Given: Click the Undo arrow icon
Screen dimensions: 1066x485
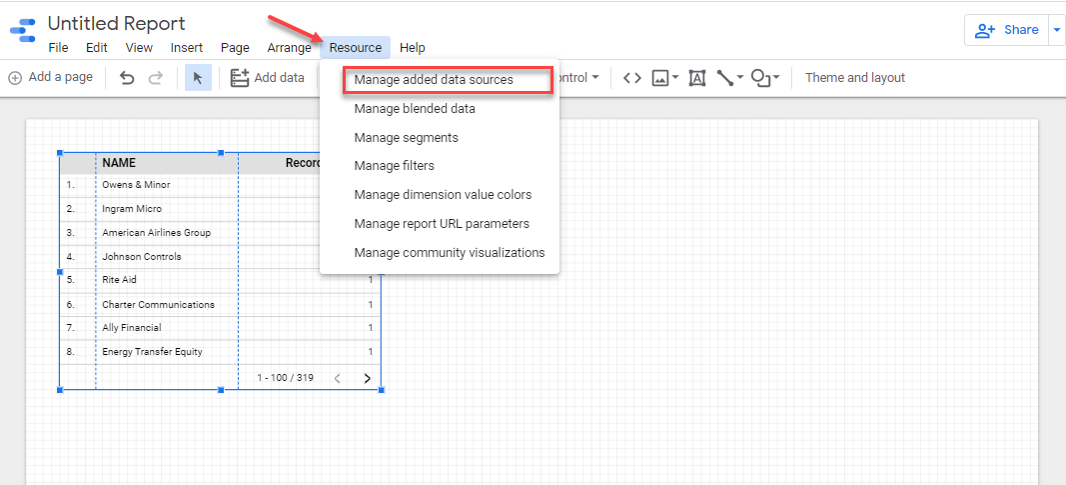Looking at the screenshot, I should point(127,78).
